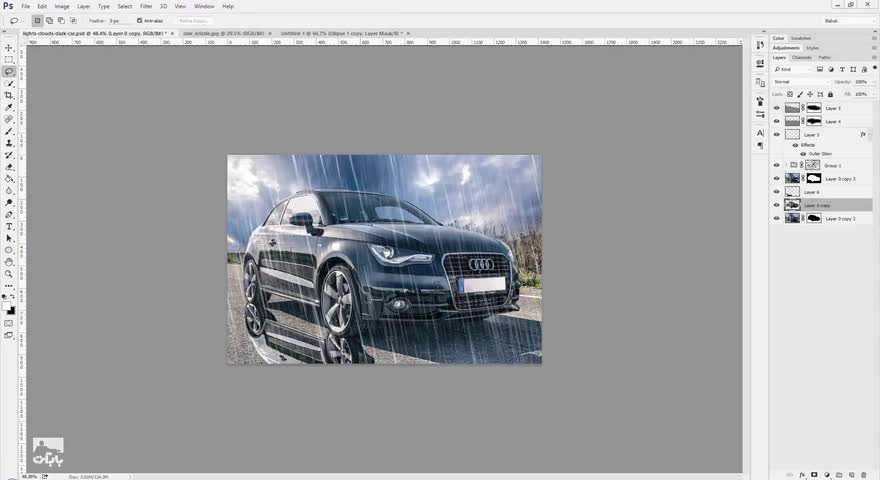Open the layer filter Kind dropdown

click(792, 69)
